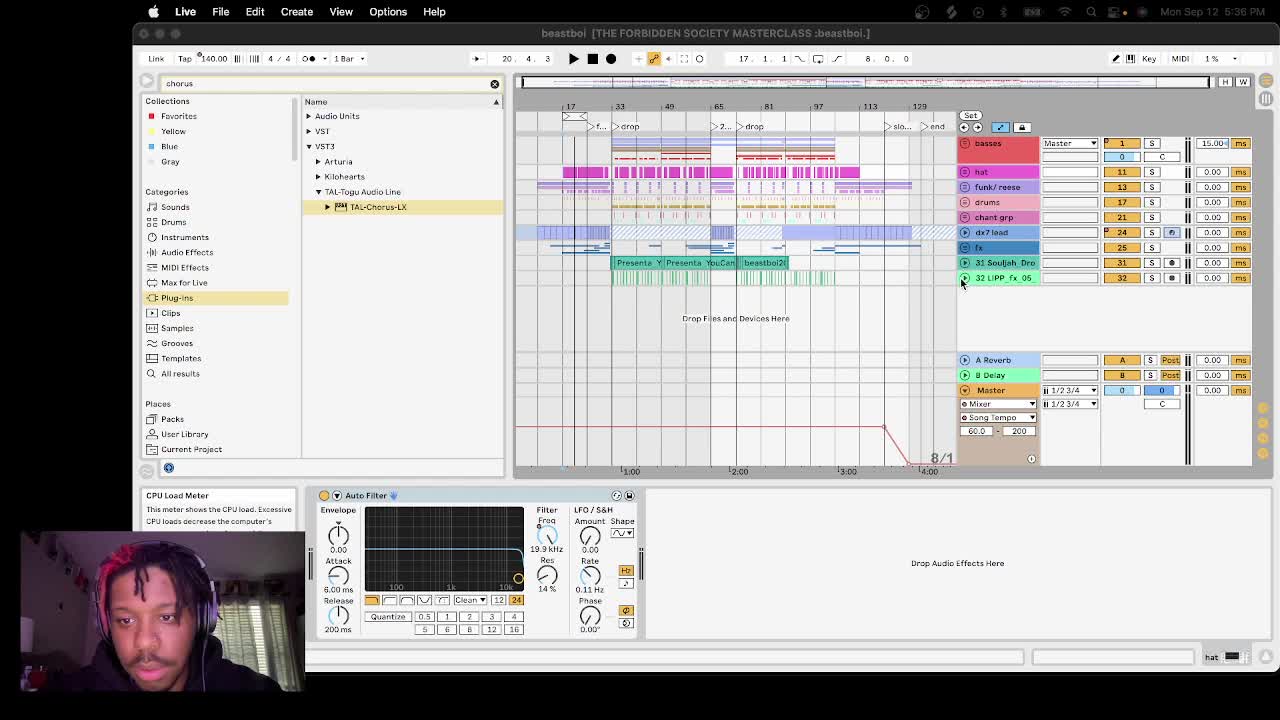This screenshot has height=720, width=1280.
Task: Stop playback with the Stop button
Action: pos(592,59)
